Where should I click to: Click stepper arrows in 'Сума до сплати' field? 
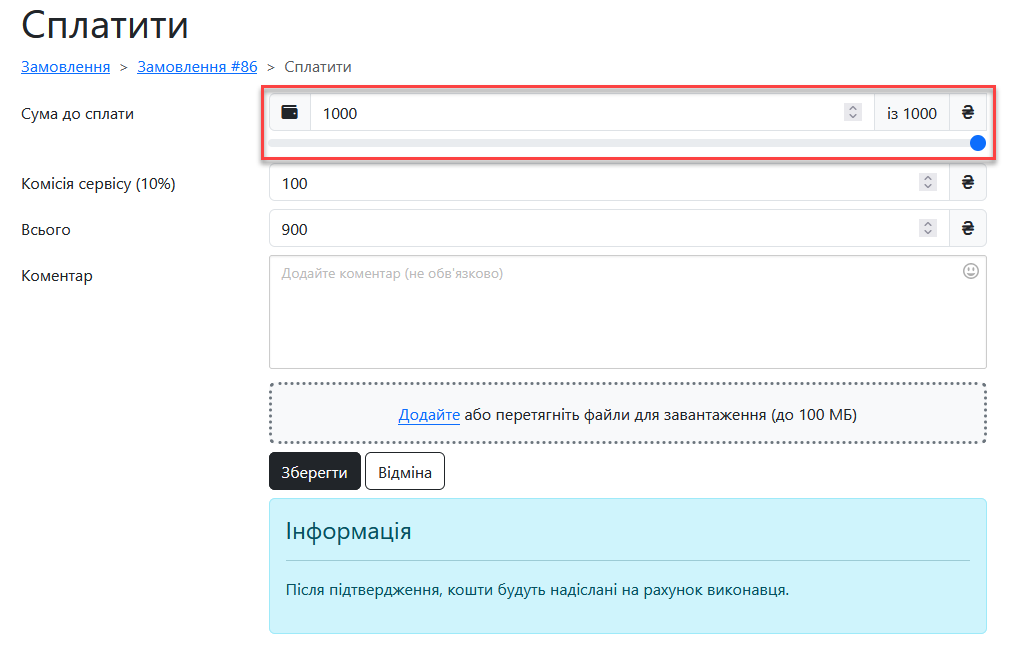(x=853, y=112)
